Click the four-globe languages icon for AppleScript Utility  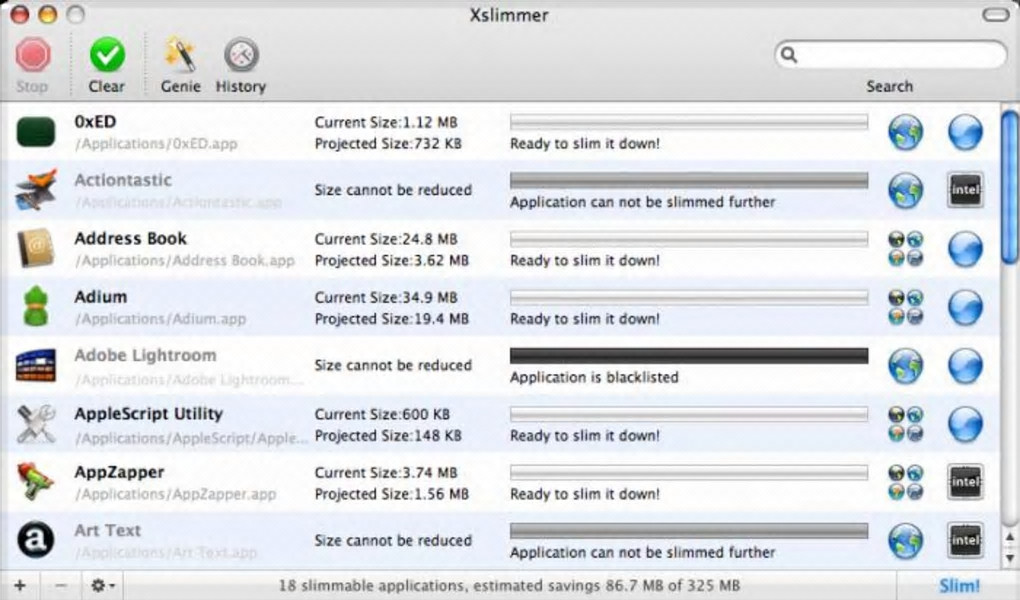[906, 424]
